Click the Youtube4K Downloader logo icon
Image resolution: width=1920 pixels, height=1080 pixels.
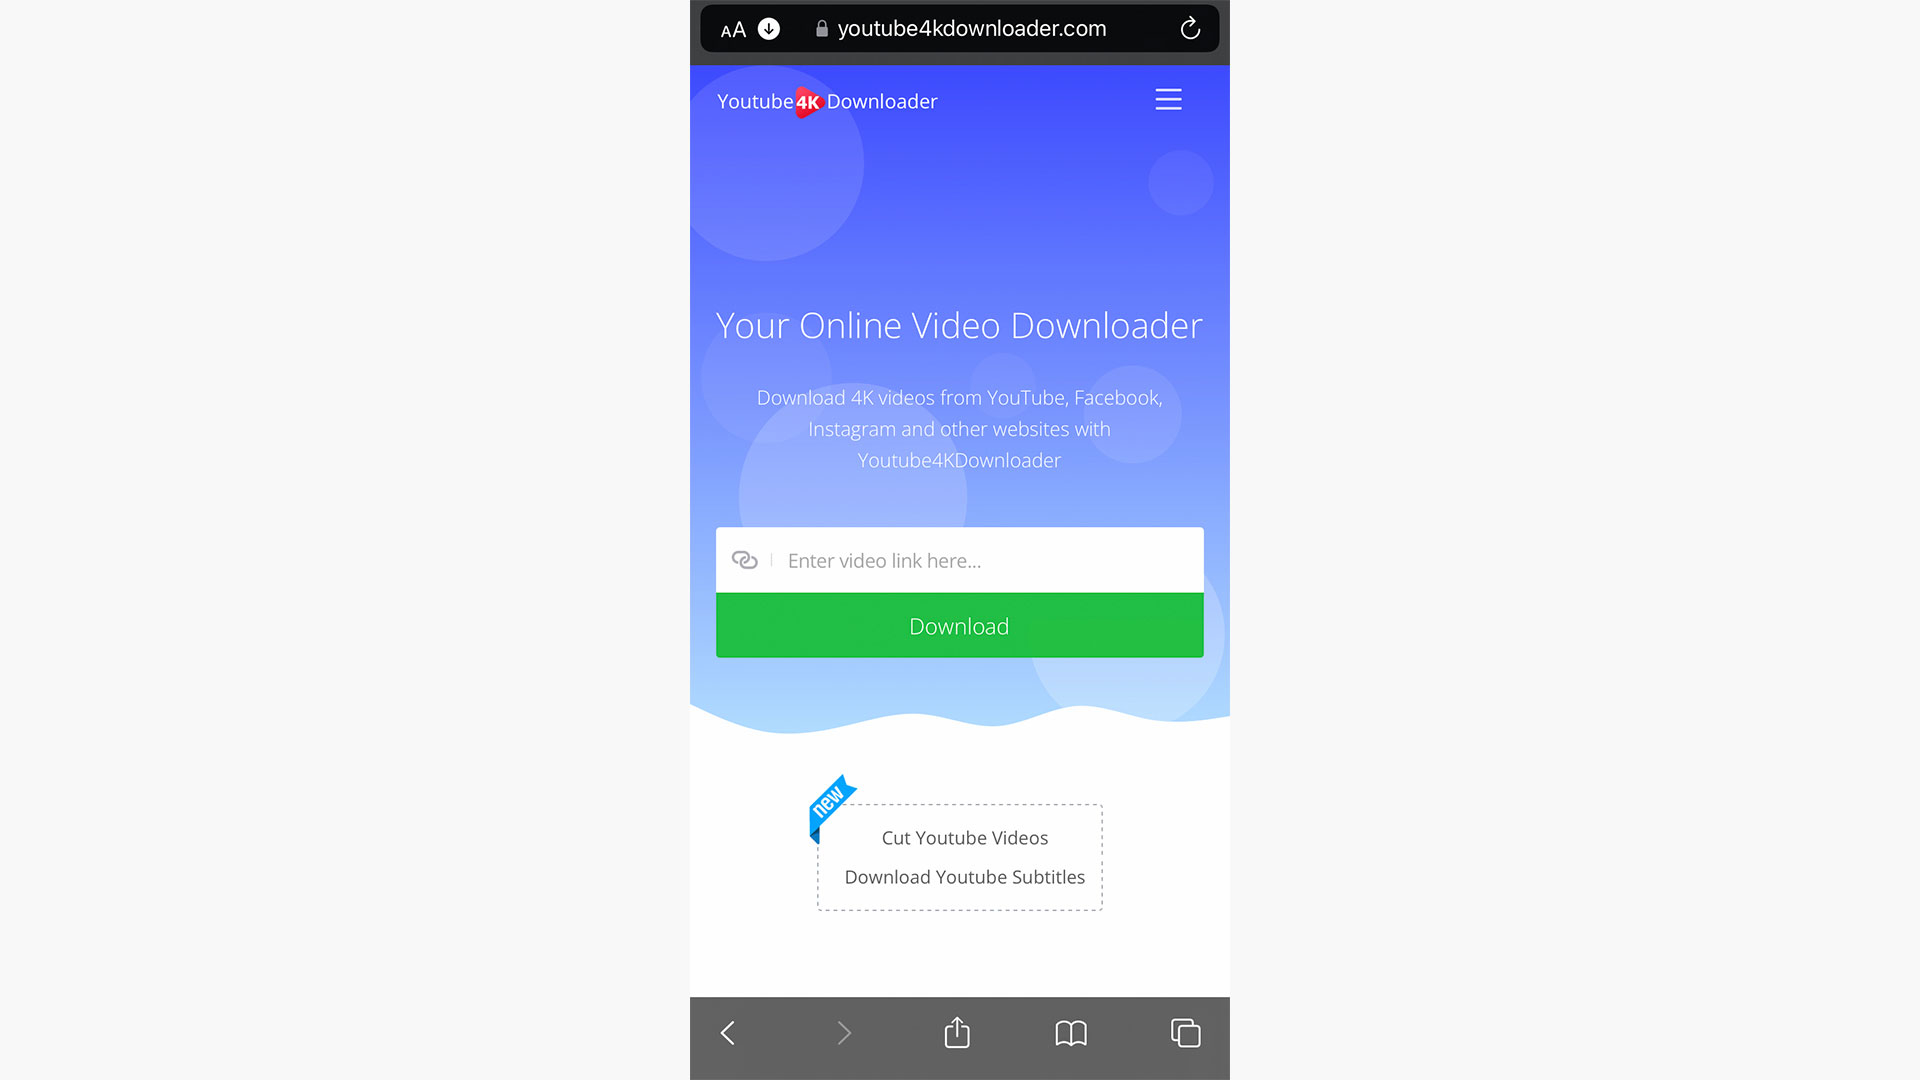click(x=806, y=102)
